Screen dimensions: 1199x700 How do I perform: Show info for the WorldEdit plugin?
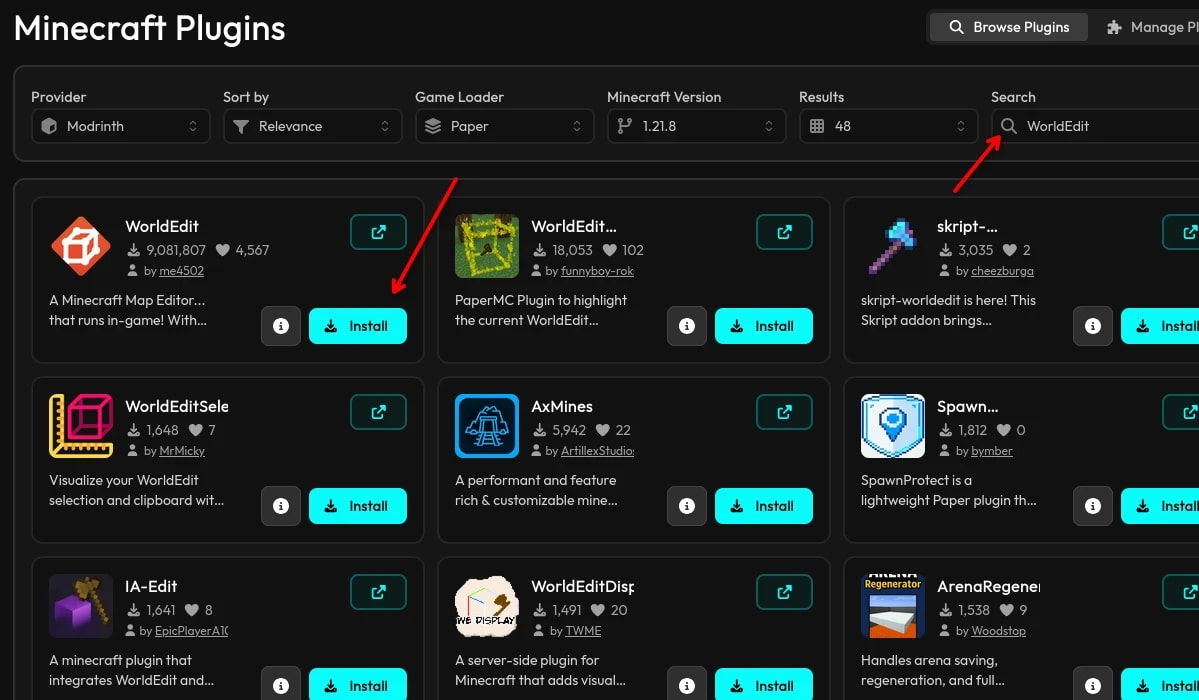point(281,326)
